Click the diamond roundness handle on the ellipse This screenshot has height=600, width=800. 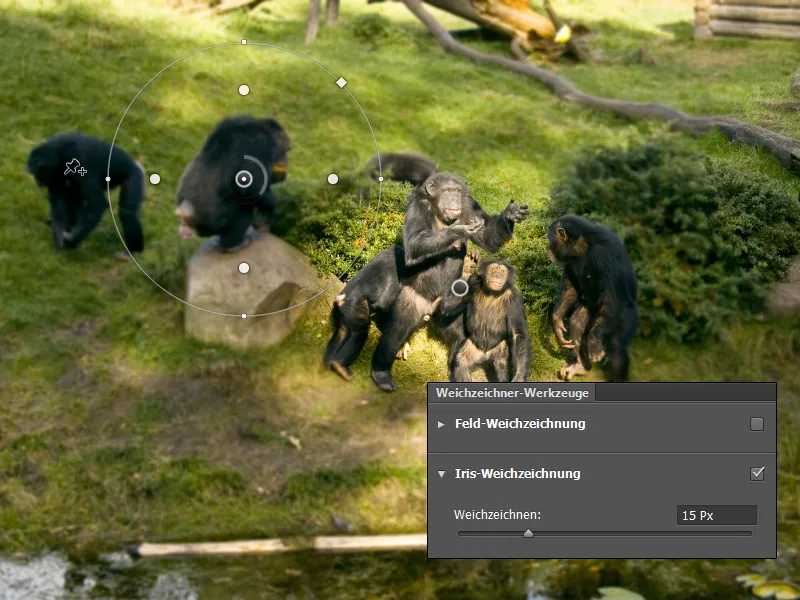click(x=340, y=82)
